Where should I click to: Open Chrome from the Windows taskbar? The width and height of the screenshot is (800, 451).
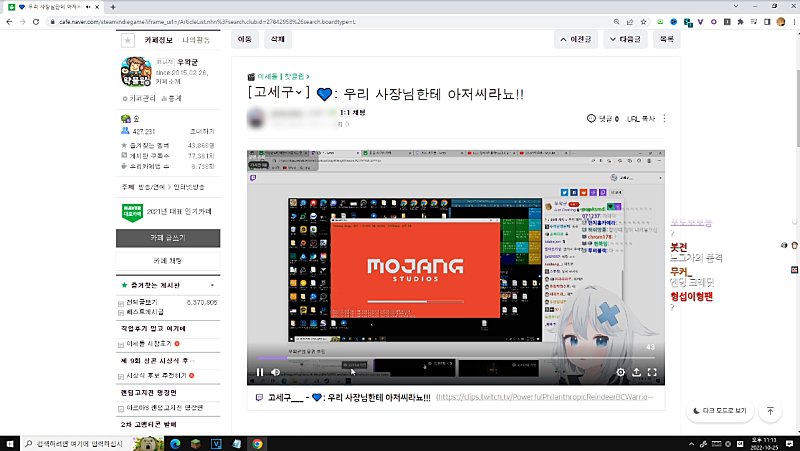tap(257, 442)
